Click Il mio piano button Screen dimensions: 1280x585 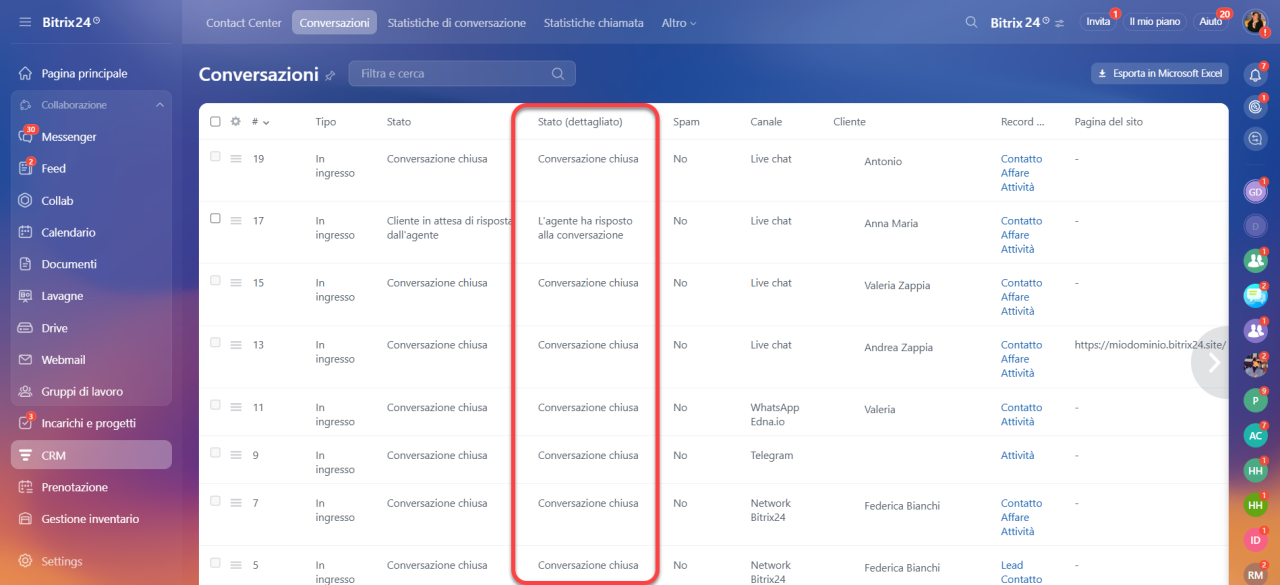(1155, 22)
